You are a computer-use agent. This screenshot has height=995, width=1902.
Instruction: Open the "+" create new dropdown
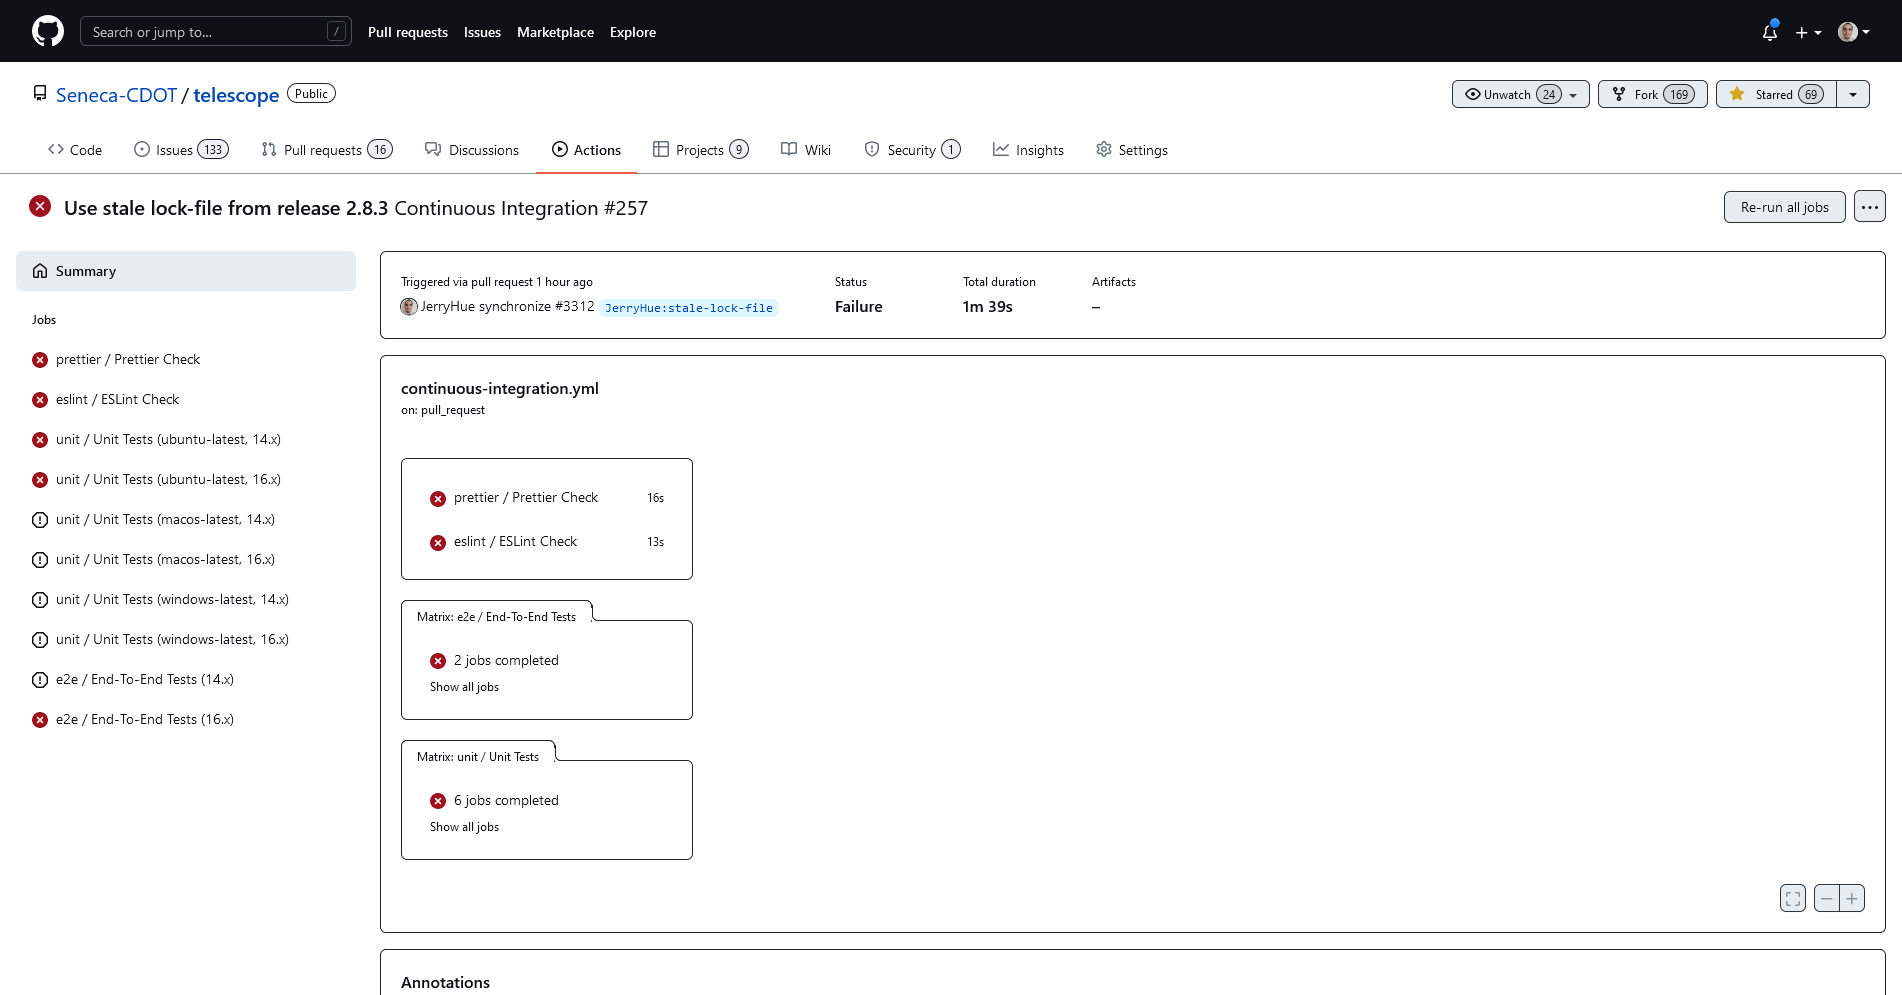pyautogui.click(x=1808, y=32)
